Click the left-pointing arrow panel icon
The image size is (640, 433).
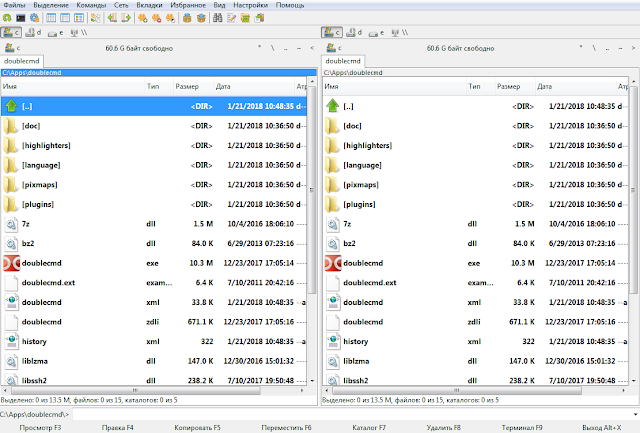pos(113,18)
